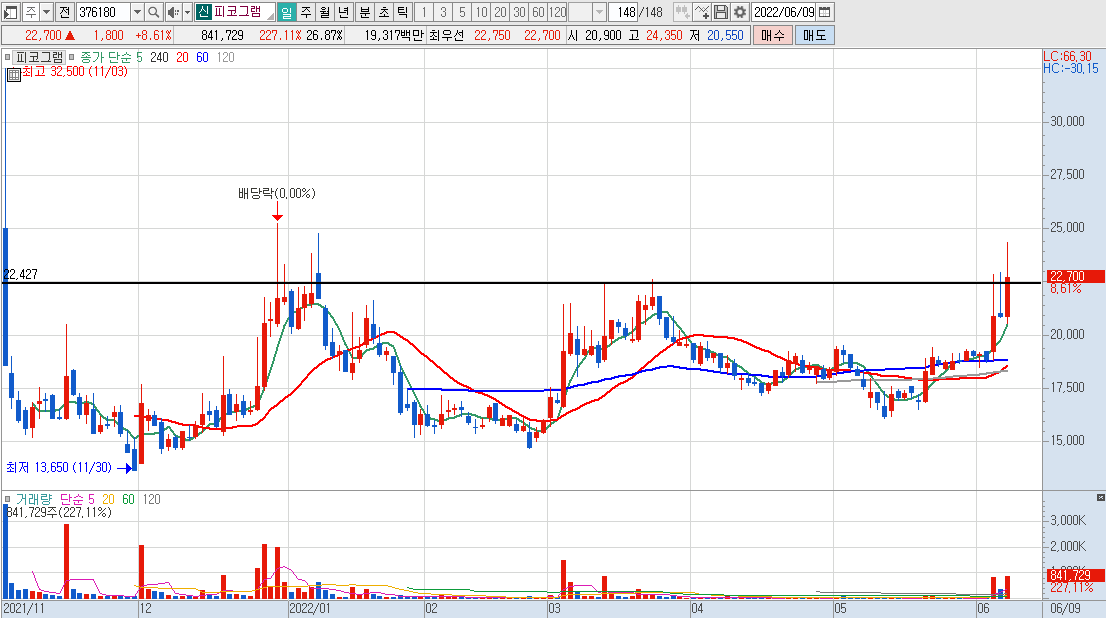Click the add indicator line icon
This screenshot has width=1106, height=618.
click(x=702, y=12)
